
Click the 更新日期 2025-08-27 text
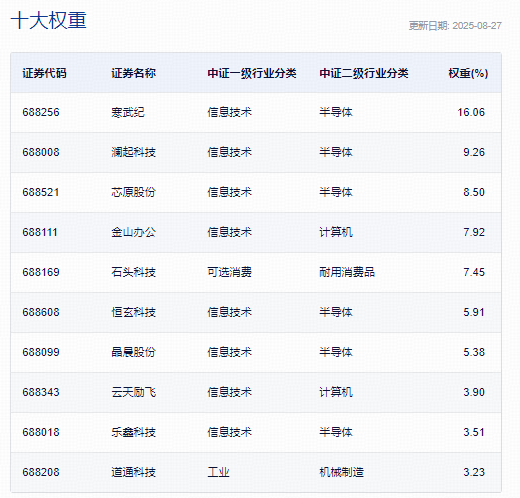pyautogui.click(x=455, y=26)
